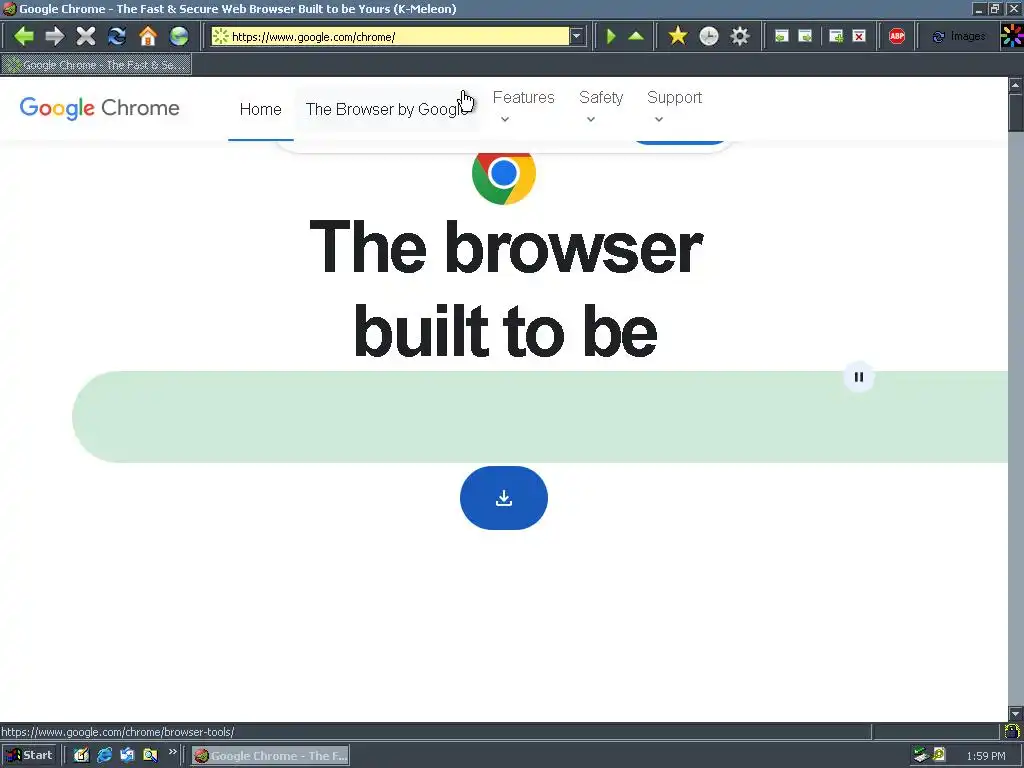Go forward with the gray Forward arrow
Screen dimensions: 1024x768
coord(55,36)
